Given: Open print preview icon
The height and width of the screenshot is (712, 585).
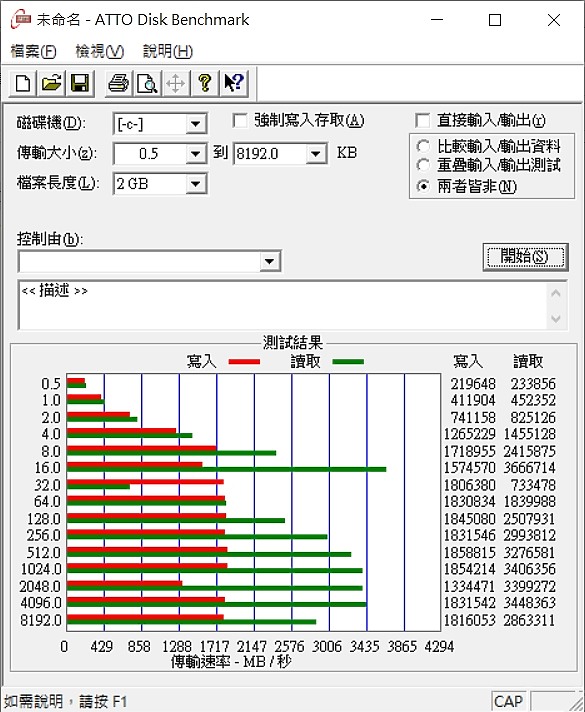Looking at the screenshot, I should (x=147, y=84).
